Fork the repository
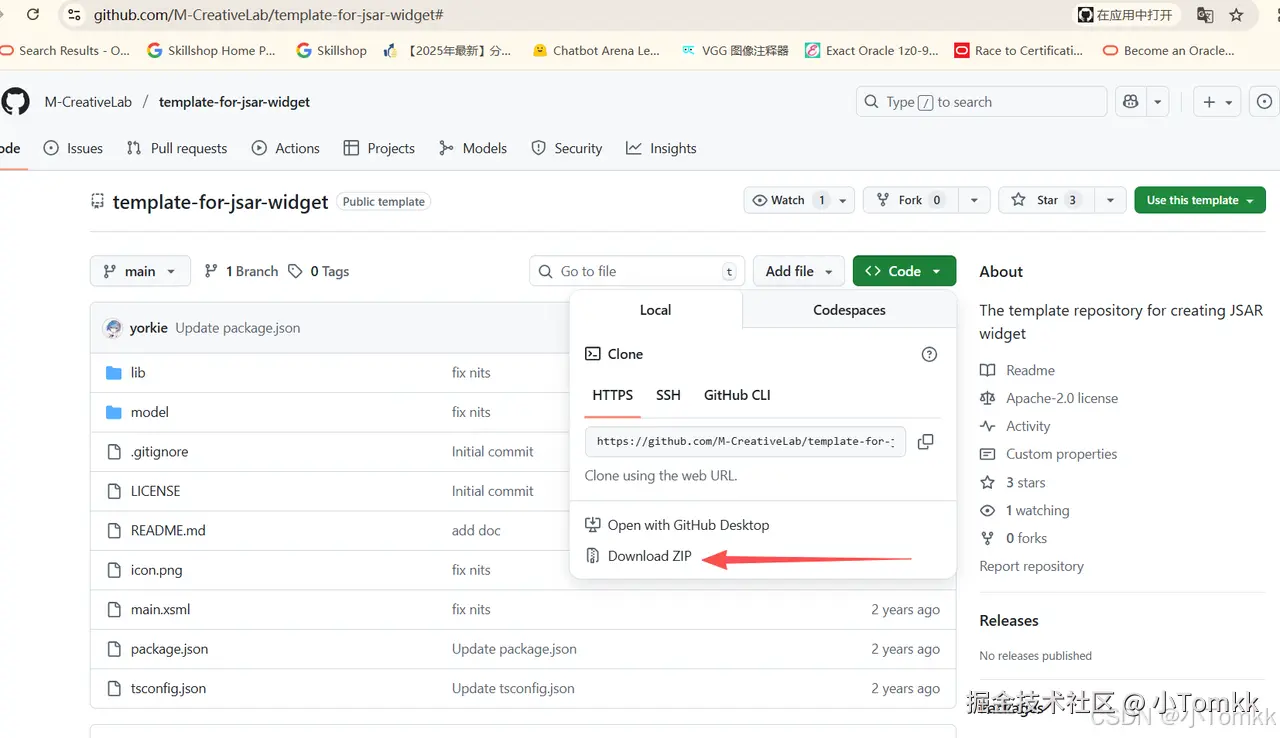1280x738 pixels. click(x=910, y=200)
